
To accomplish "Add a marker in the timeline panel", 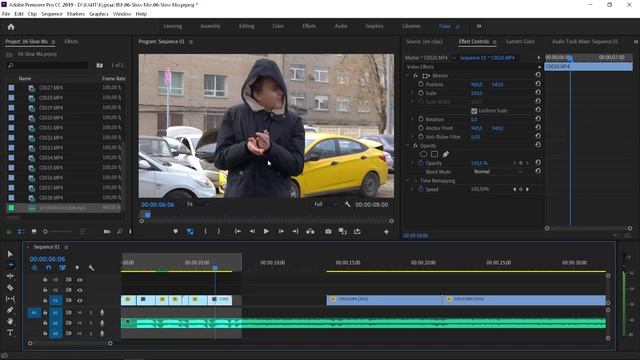I will (x=77, y=268).
